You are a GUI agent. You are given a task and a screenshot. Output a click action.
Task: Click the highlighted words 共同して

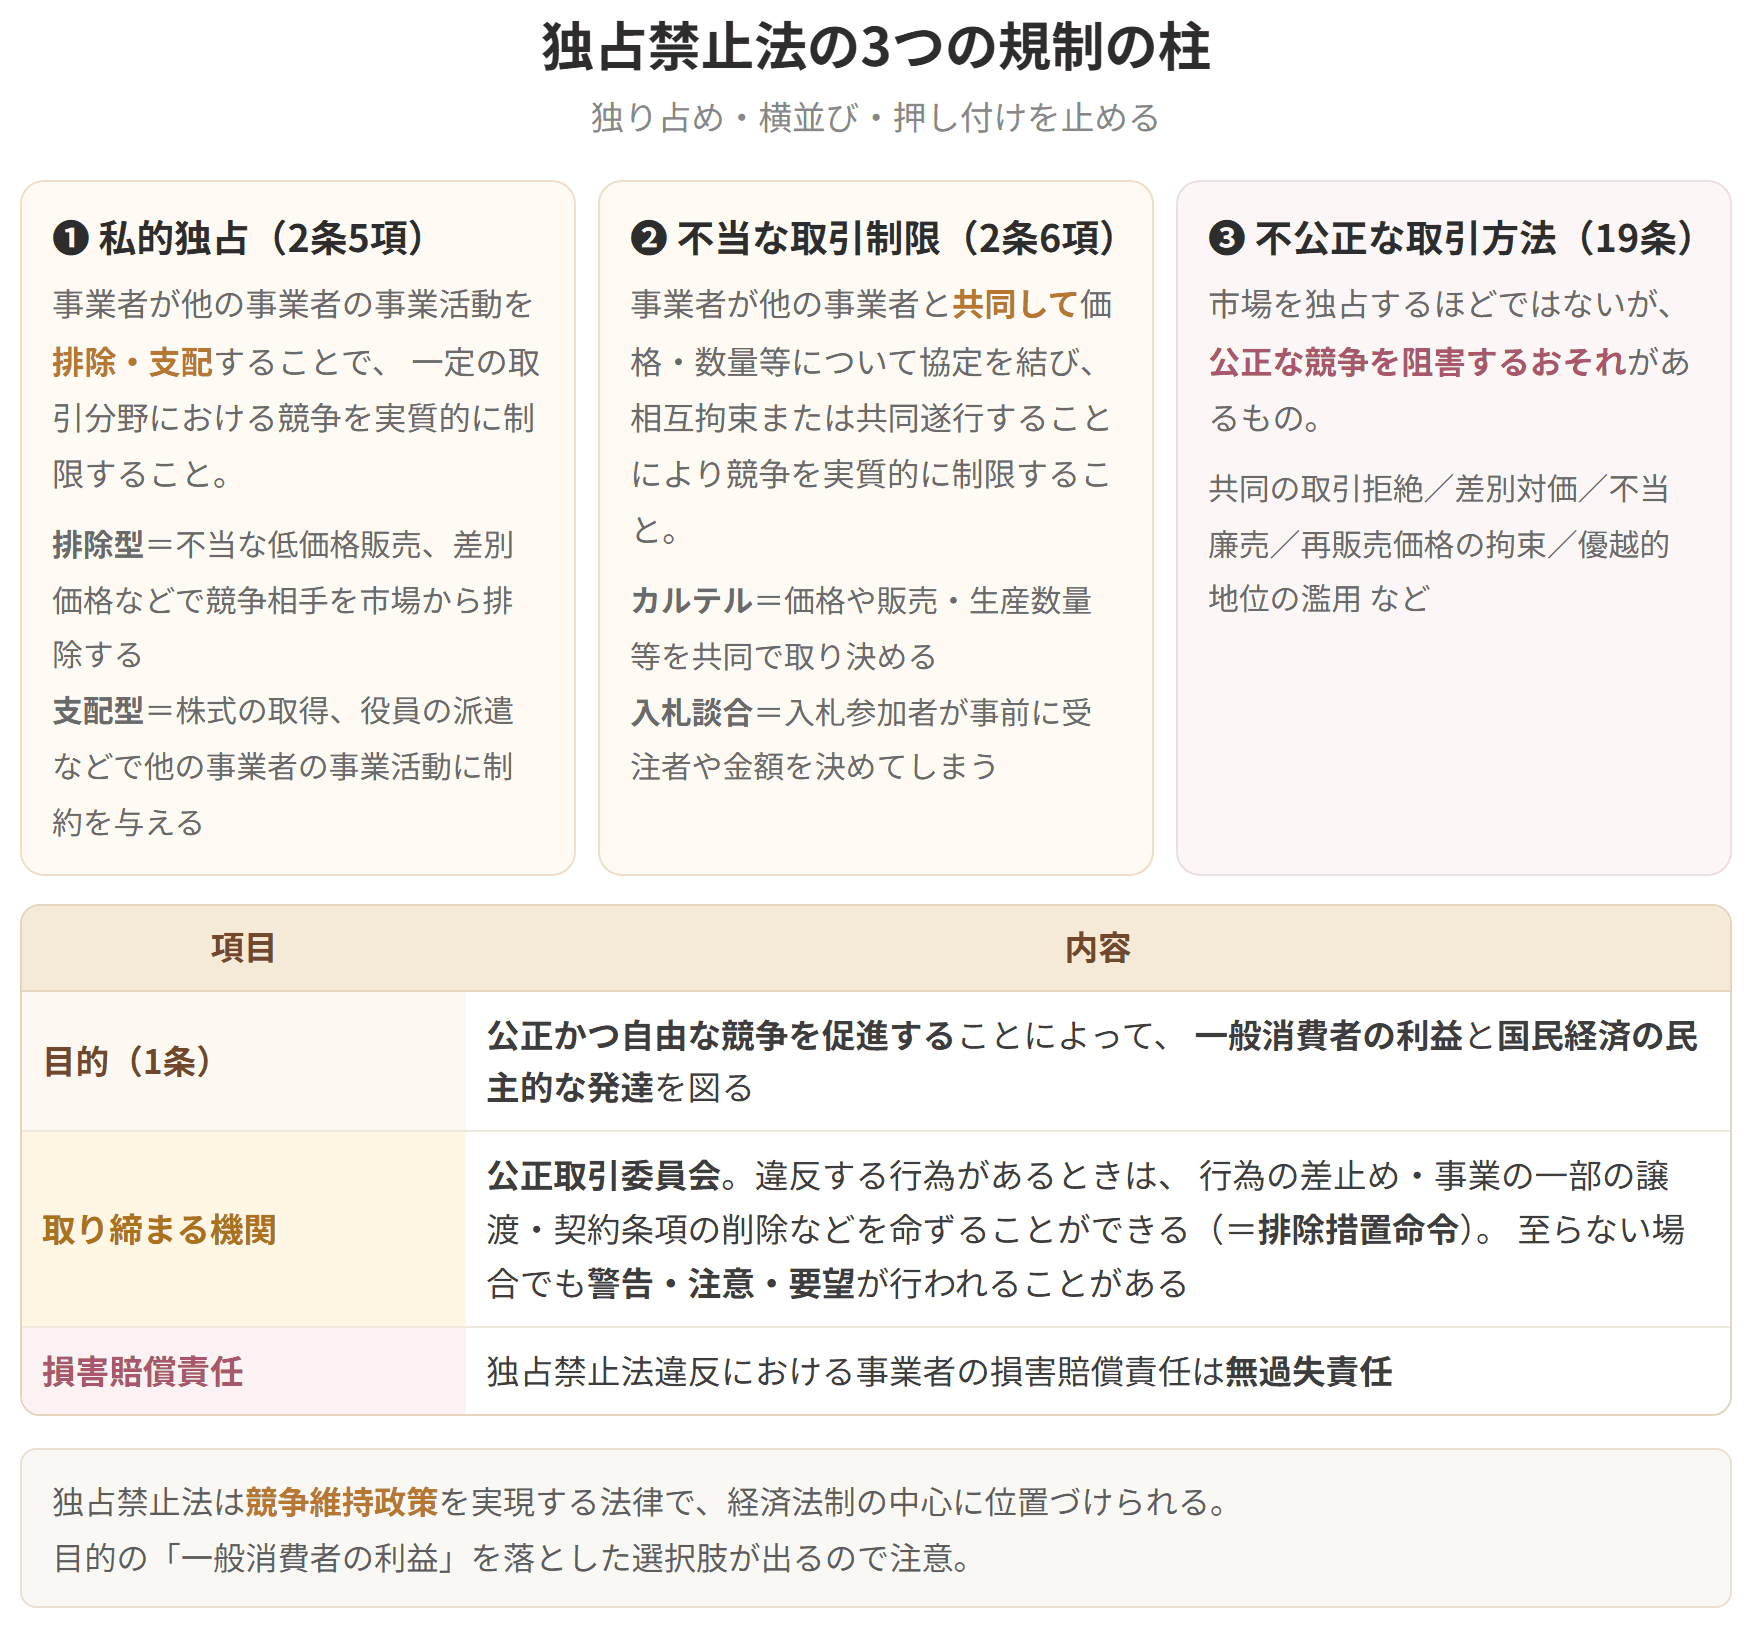(x=1016, y=304)
